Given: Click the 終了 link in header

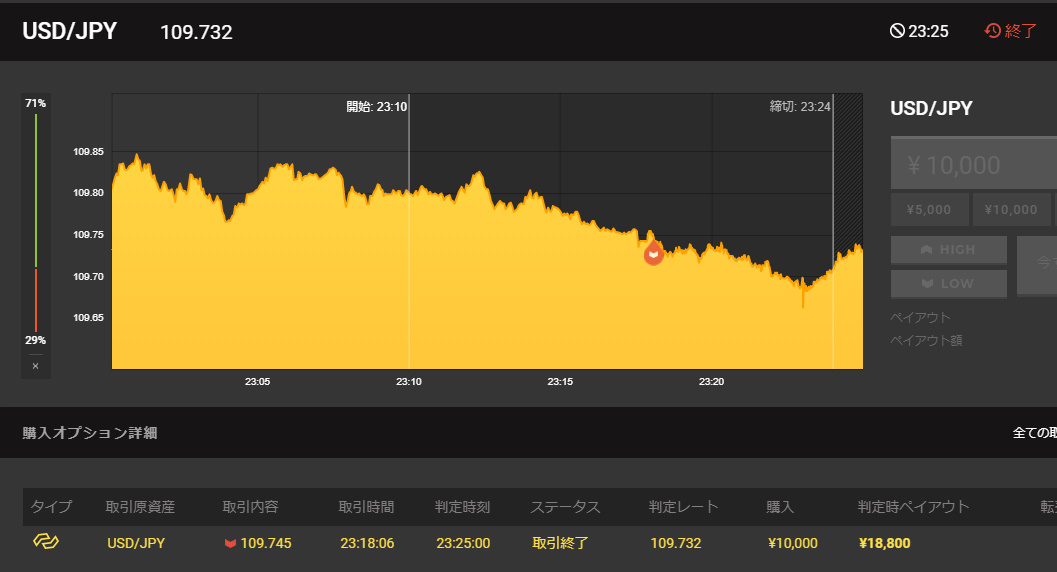Looking at the screenshot, I should 1020,31.
